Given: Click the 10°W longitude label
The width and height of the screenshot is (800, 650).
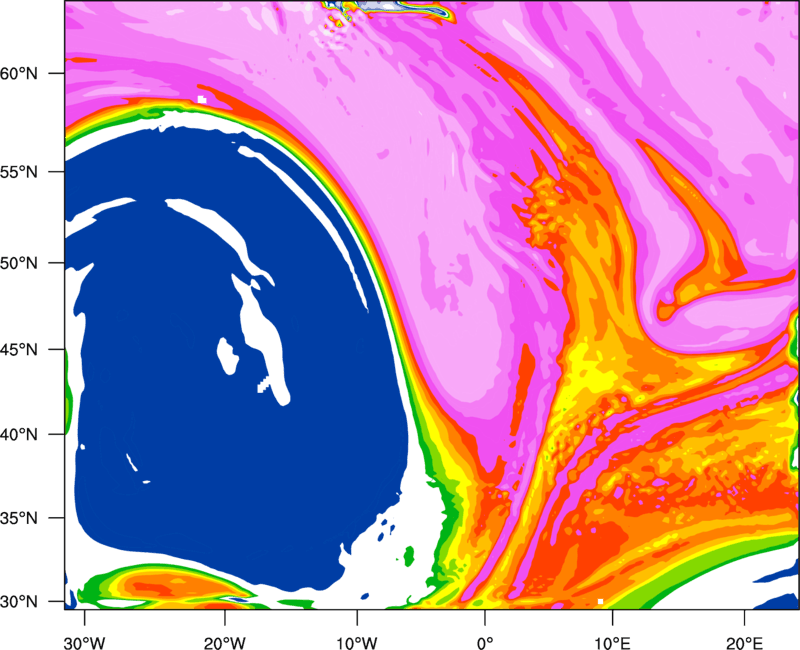Looking at the screenshot, I should click(x=357, y=643).
